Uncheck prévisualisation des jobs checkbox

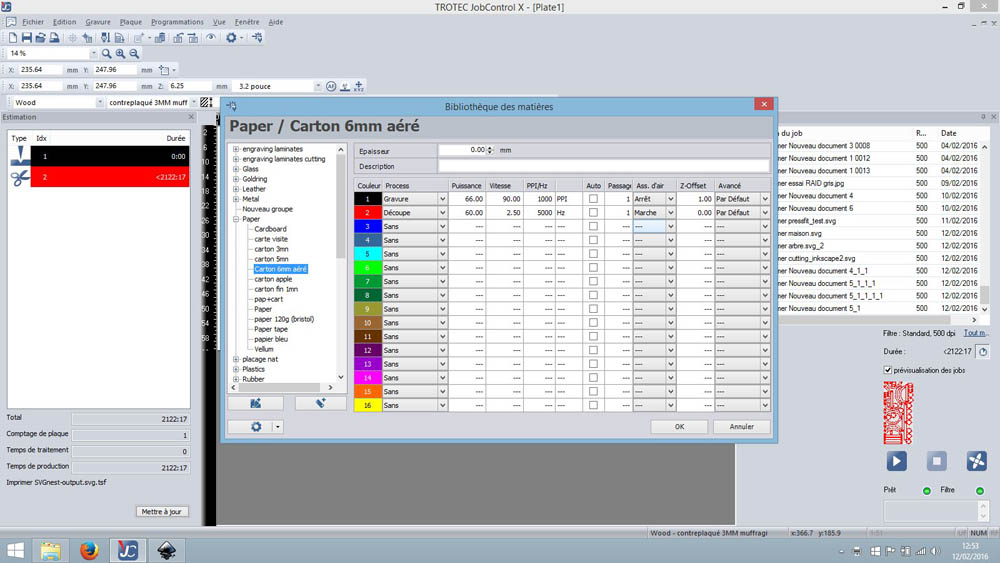888,370
